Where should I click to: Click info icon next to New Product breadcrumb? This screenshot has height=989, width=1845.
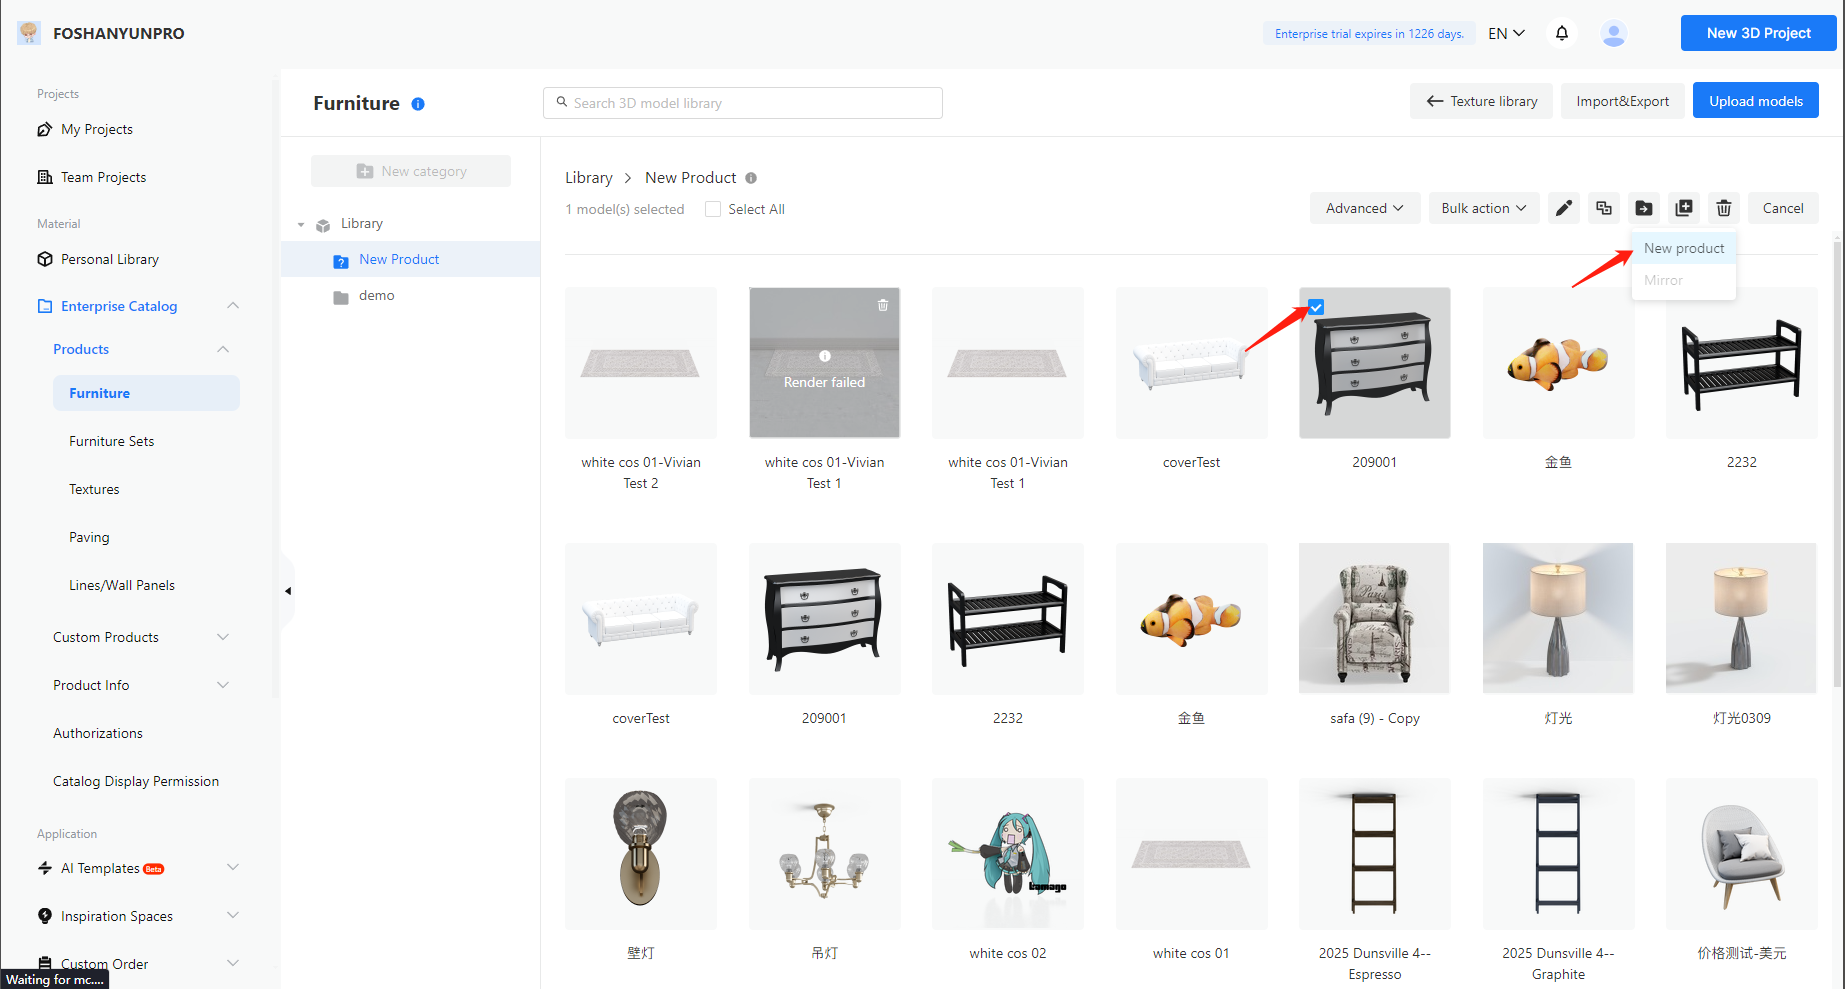[x=751, y=178]
